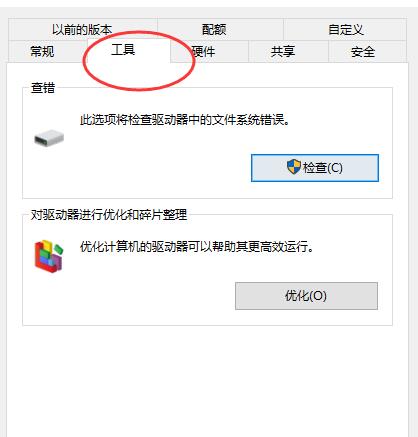Click the empty area below the optimize section
Viewport: 418px width, 437px height.
[207, 380]
